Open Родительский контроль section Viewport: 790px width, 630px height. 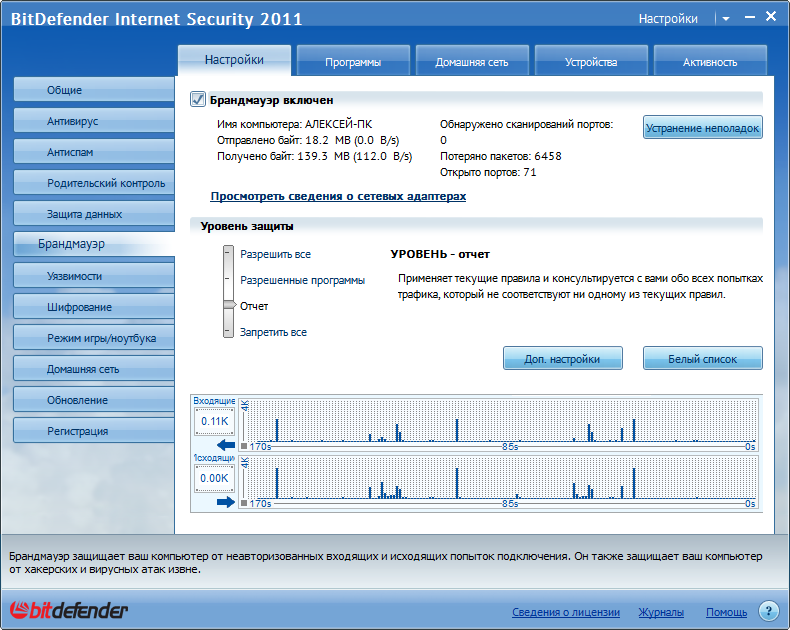coord(94,183)
